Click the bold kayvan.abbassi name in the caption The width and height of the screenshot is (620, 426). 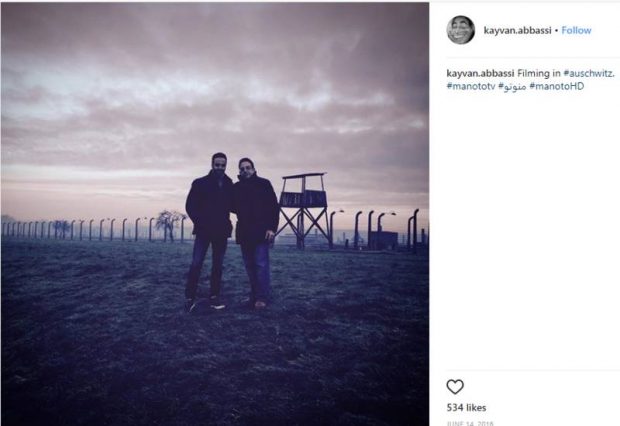point(481,73)
